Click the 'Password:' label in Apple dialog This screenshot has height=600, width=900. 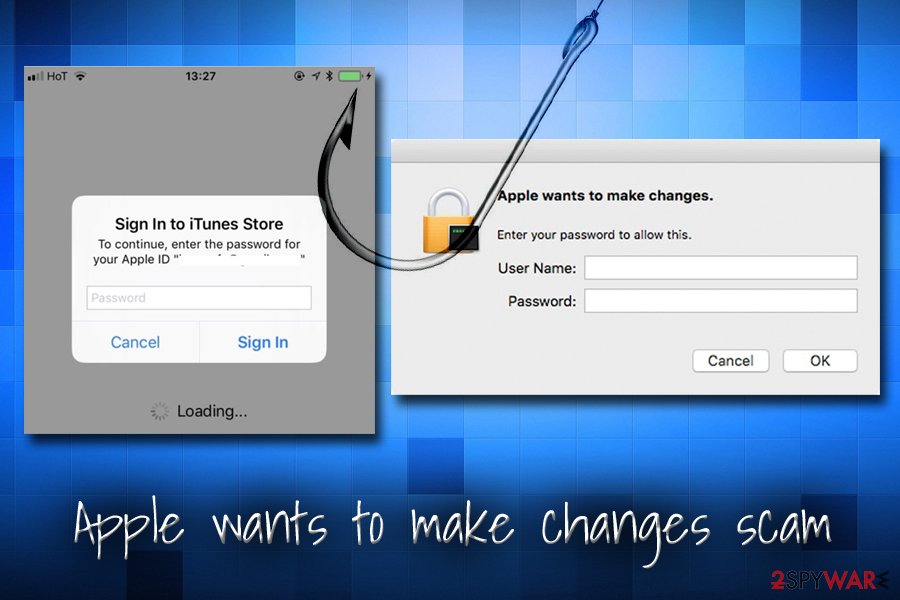coord(542,301)
